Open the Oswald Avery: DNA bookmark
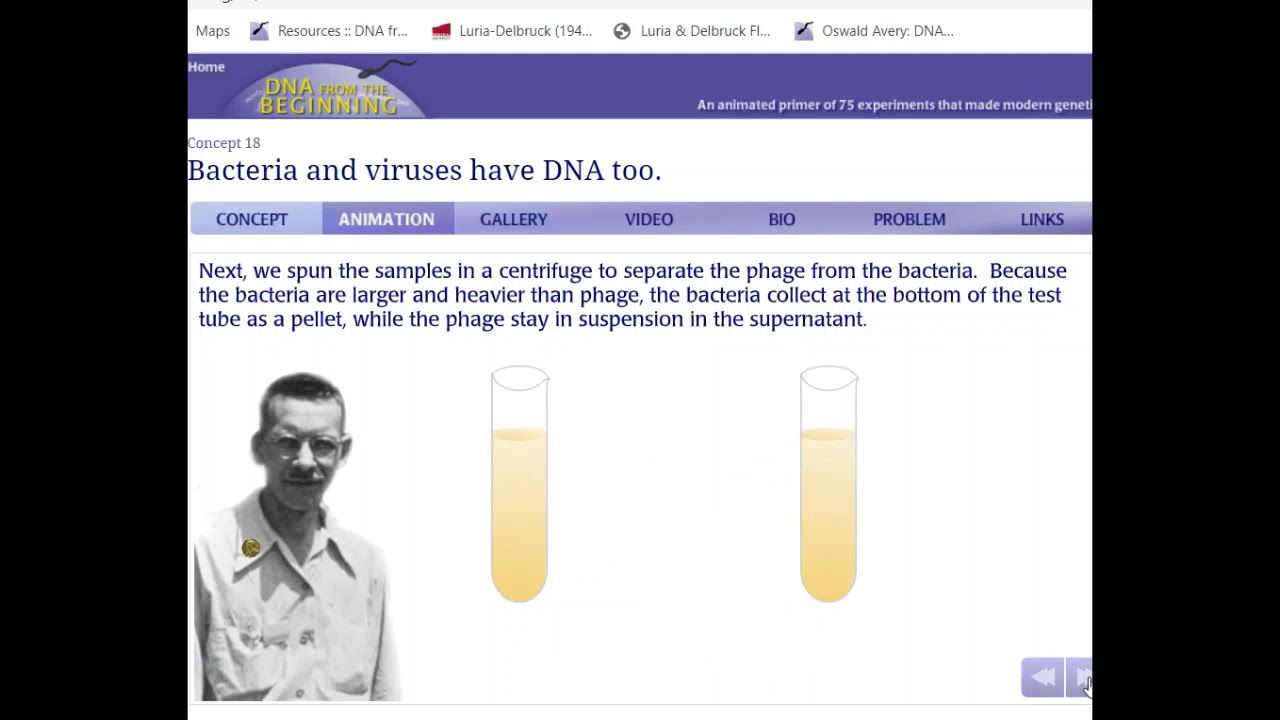 [887, 31]
